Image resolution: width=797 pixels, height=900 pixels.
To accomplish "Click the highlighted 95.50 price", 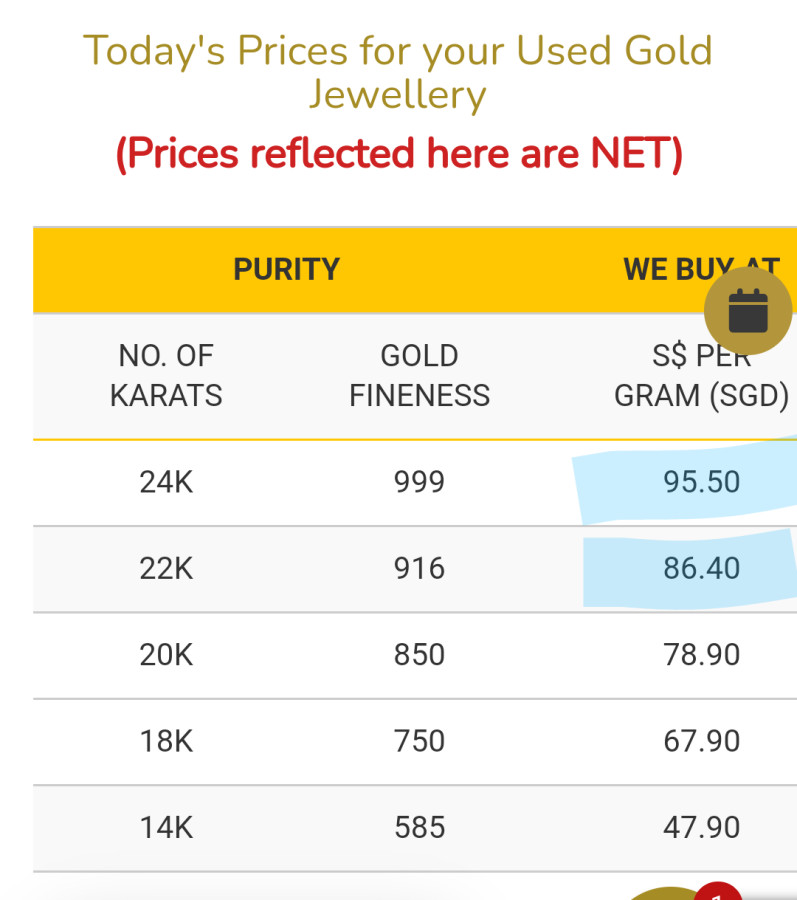I will point(701,482).
